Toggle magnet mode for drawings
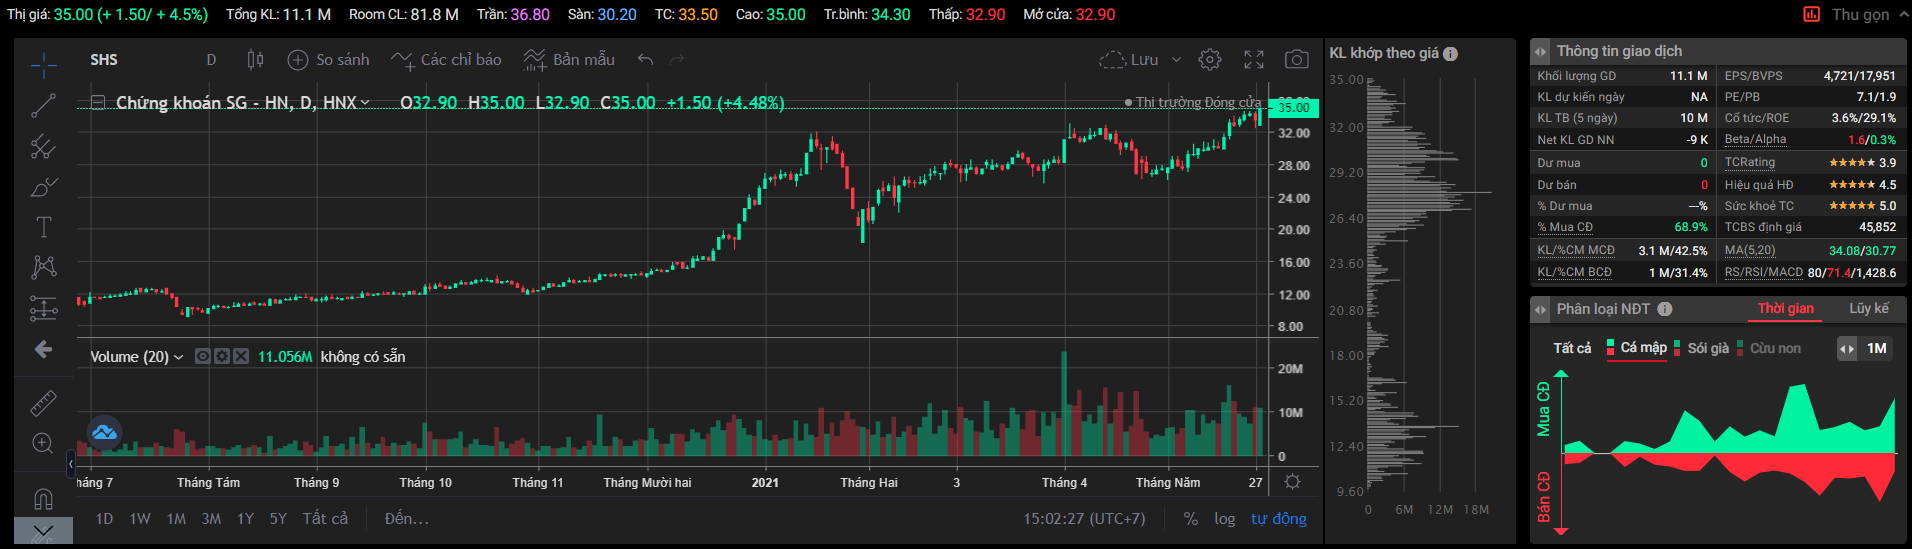This screenshot has width=1912, height=549. 43,497
